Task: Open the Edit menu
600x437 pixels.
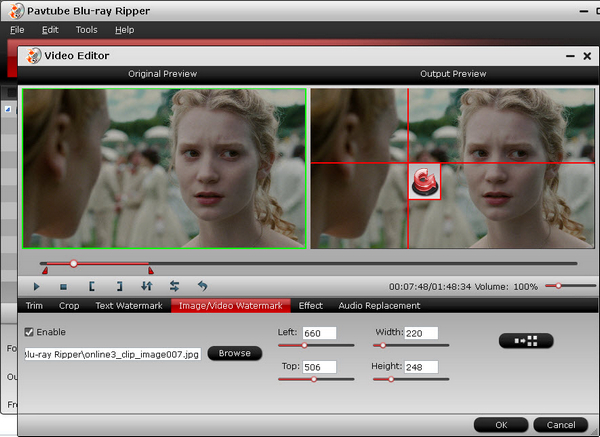Action: click(x=50, y=30)
